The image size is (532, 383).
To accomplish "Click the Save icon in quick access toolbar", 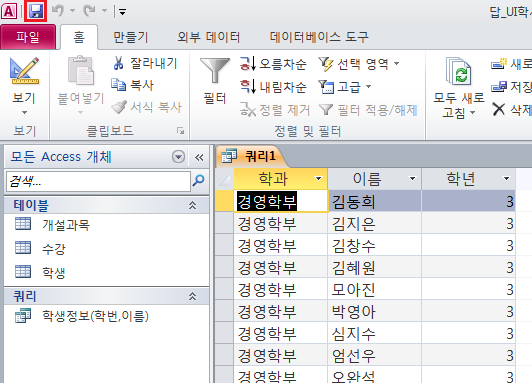I will point(36,12).
